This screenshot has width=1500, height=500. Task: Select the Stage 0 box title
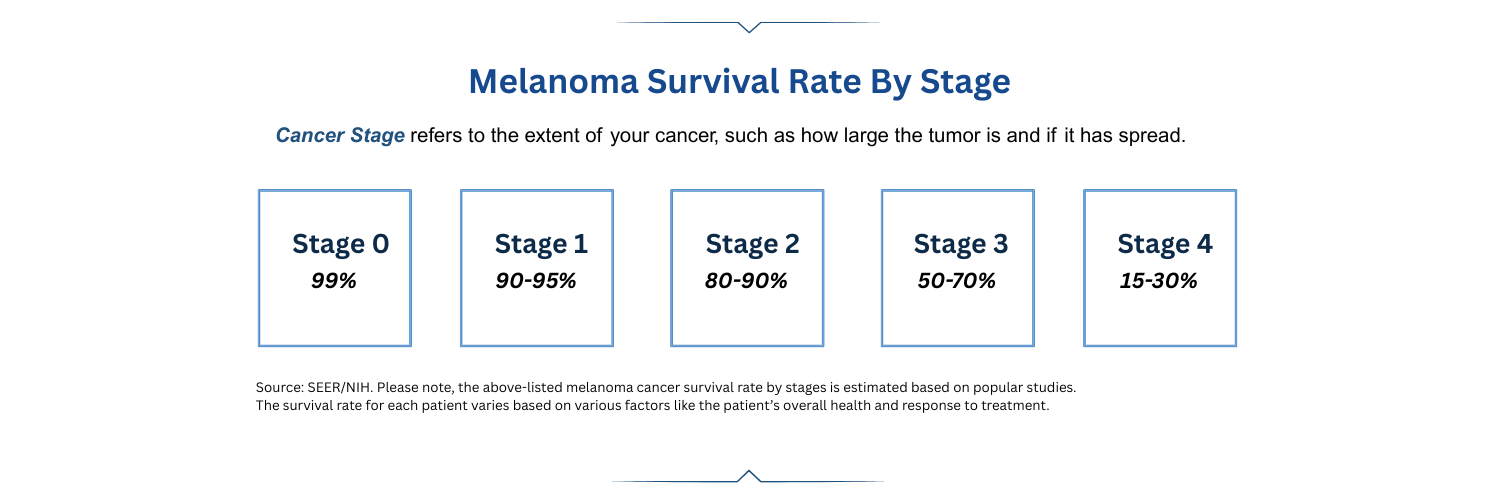point(340,244)
